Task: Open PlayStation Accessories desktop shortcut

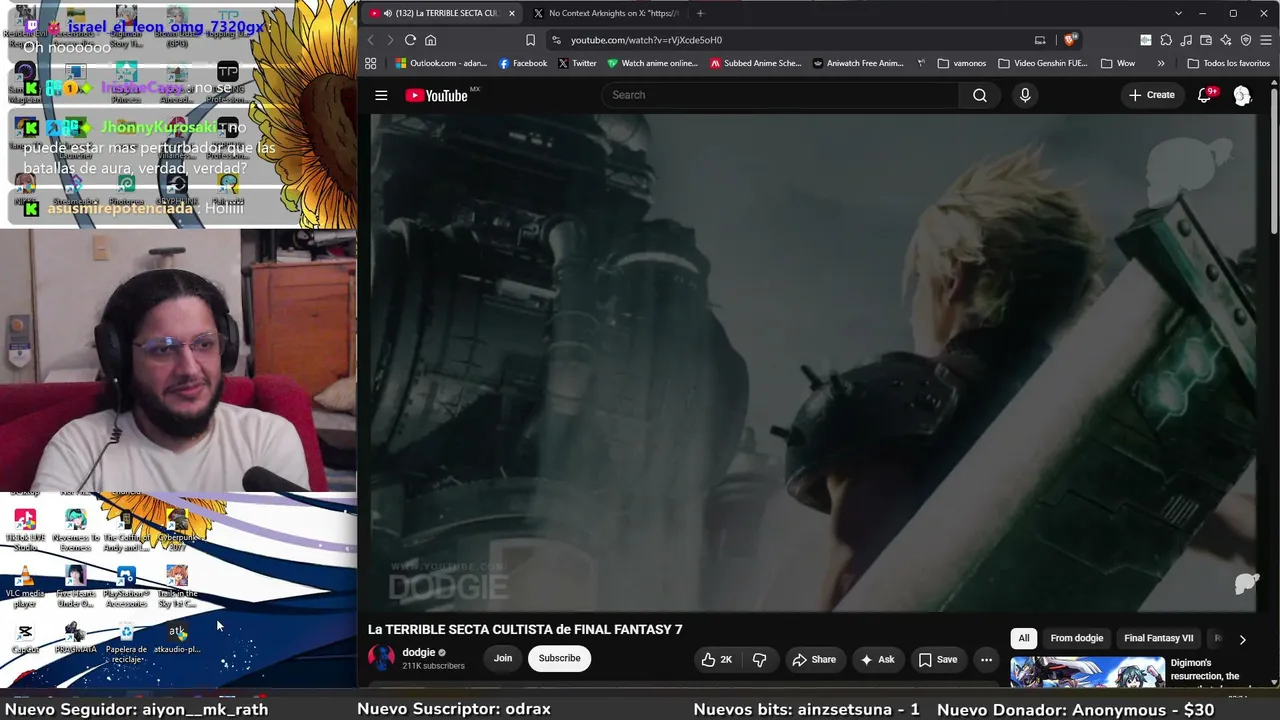Action: coord(126,587)
